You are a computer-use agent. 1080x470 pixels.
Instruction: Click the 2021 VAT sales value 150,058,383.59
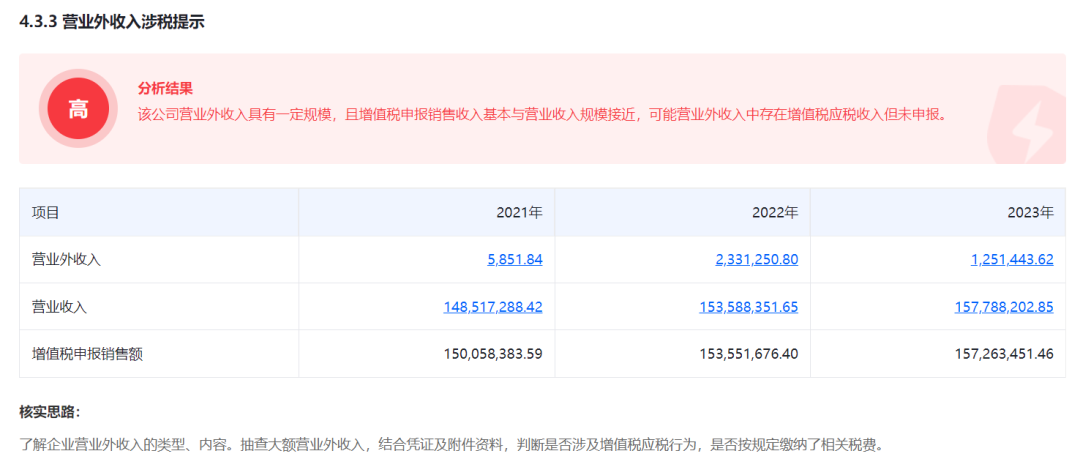[x=493, y=354]
